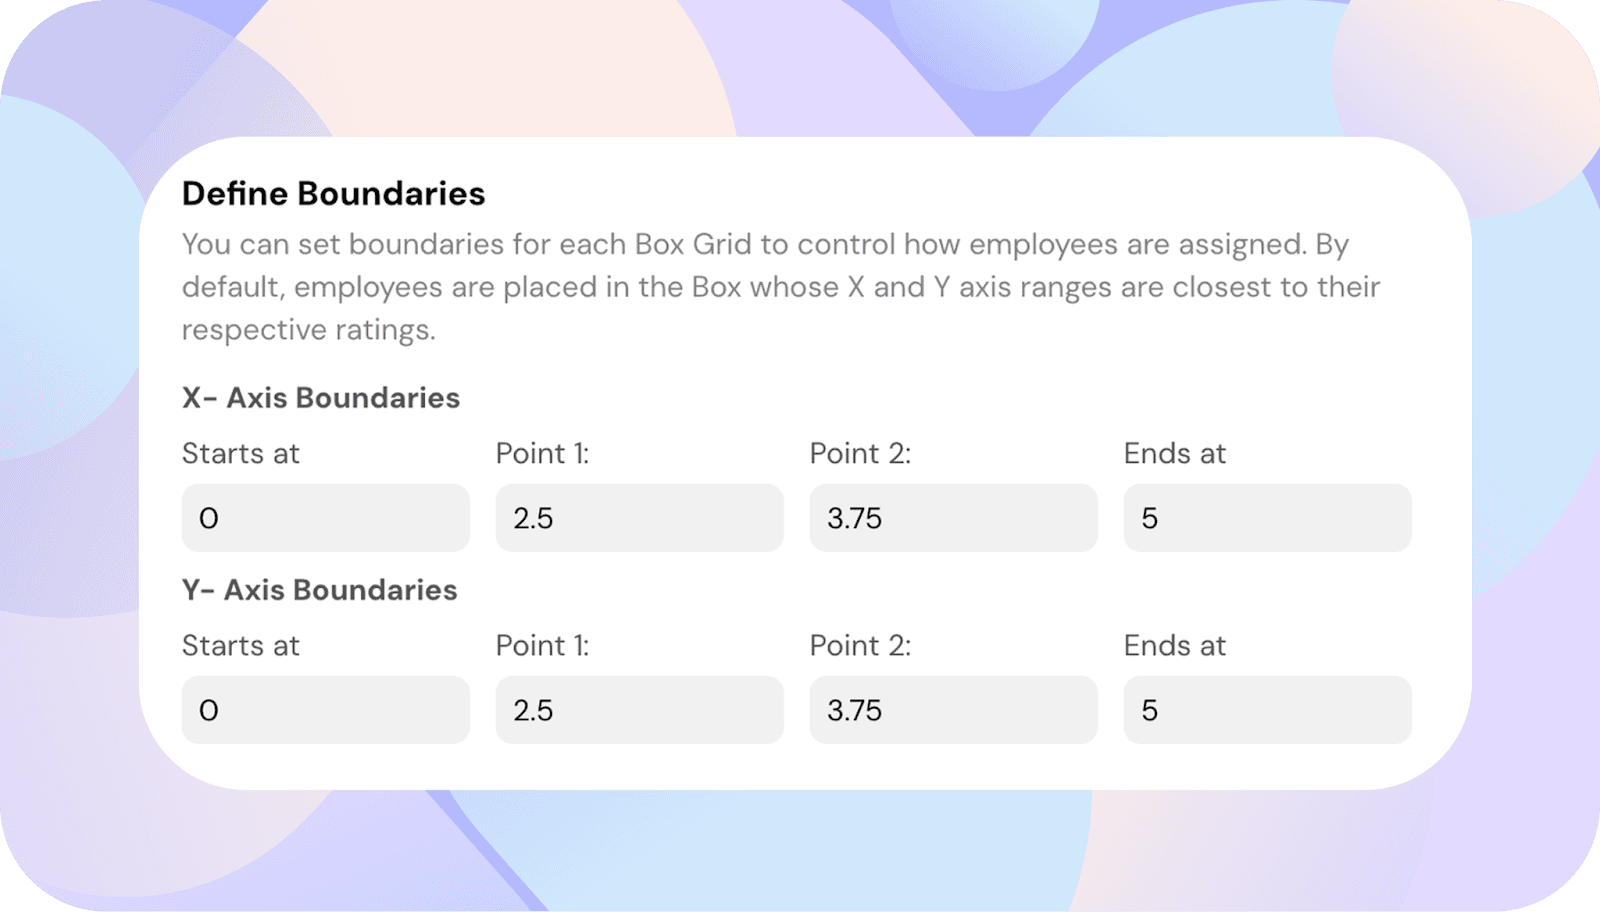Click the X-Axis 'Point 2:' label

point(860,454)
